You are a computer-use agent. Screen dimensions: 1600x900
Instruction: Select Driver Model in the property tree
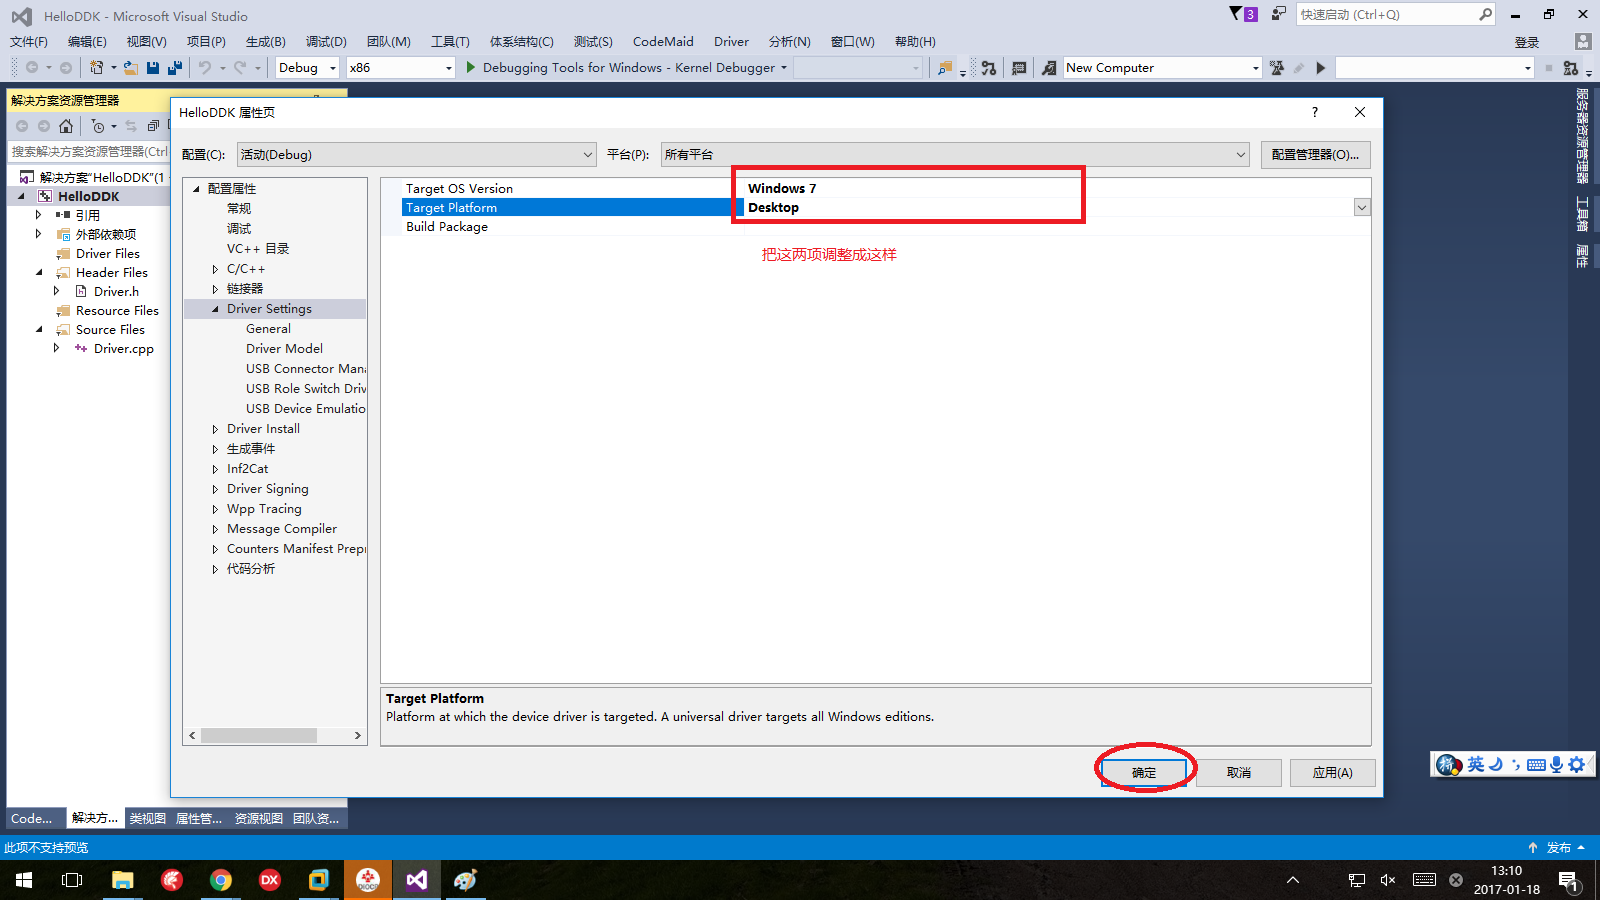285,349
